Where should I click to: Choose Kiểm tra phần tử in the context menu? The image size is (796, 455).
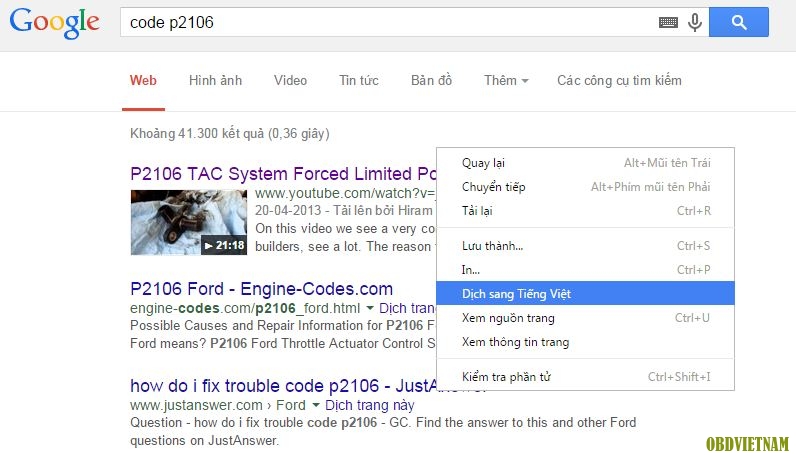(585, 377)
